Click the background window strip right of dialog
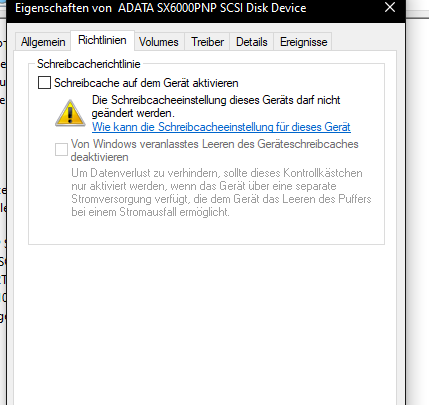This screenshot has width=429, height=405. click(417, 207)
